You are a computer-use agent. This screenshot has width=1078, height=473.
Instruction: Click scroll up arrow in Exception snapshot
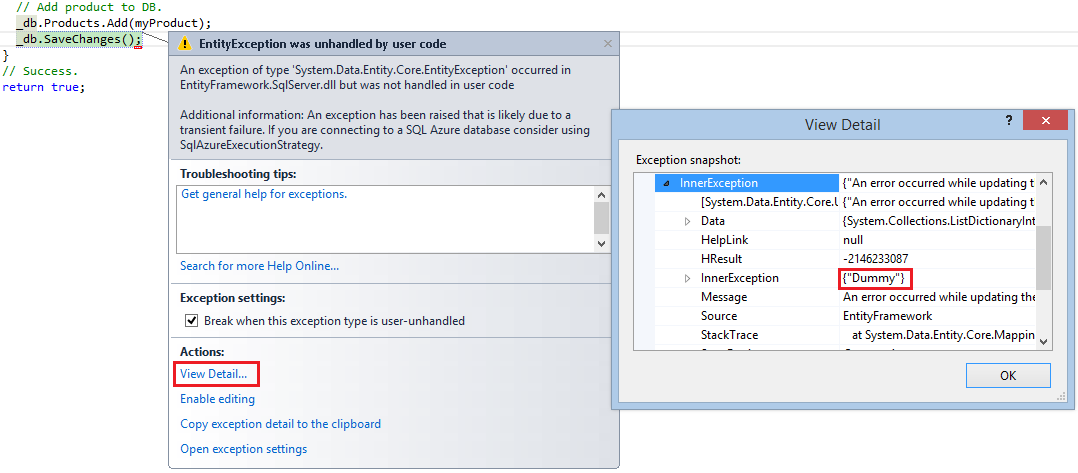tap(1044, 184)
